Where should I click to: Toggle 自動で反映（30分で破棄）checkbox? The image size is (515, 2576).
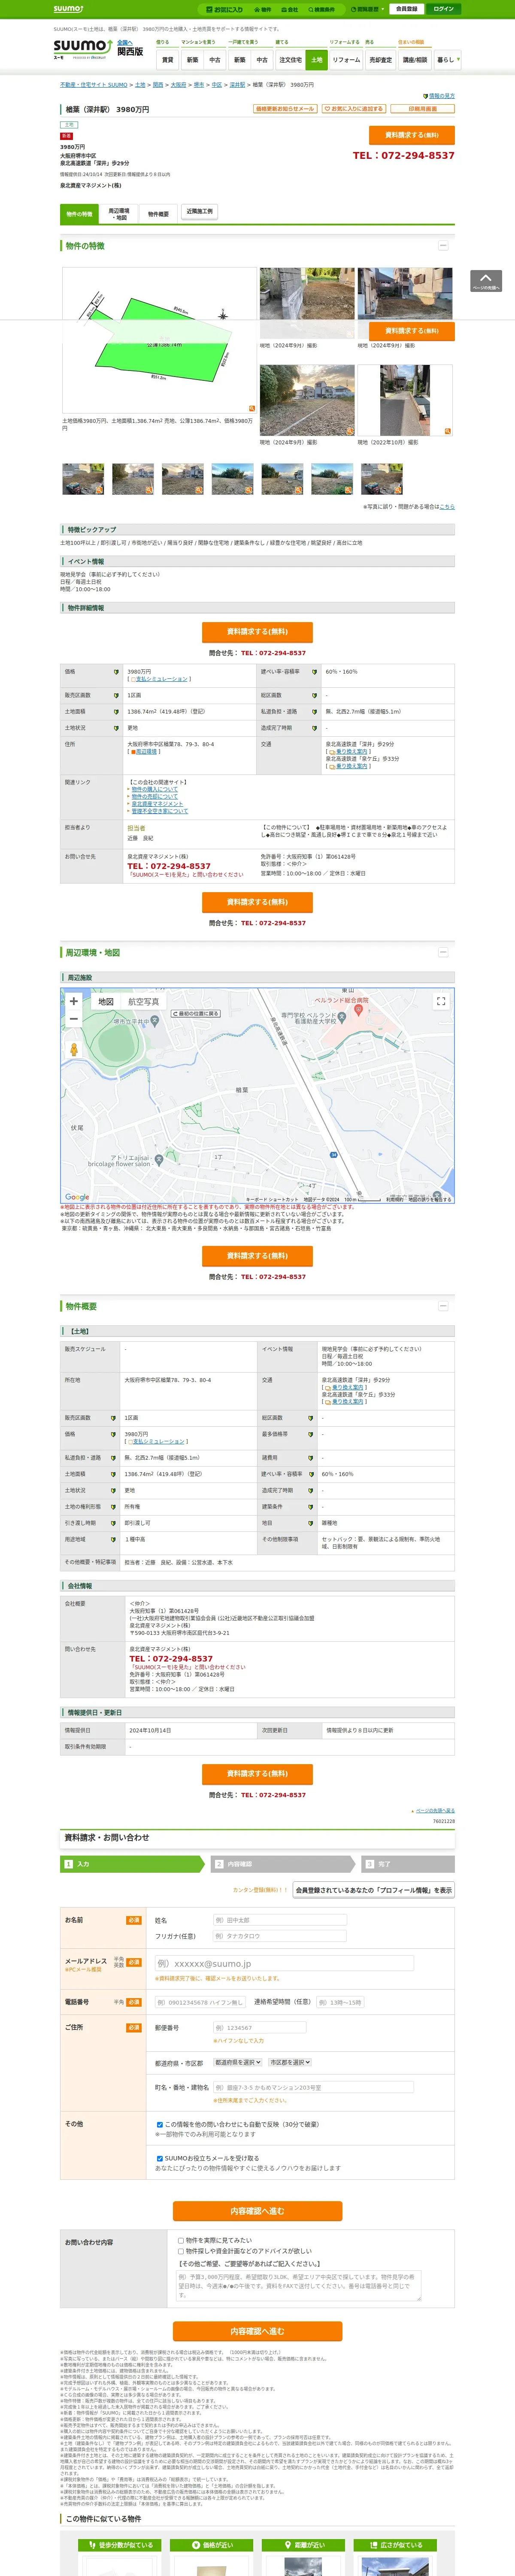(x=160, y=2125)
